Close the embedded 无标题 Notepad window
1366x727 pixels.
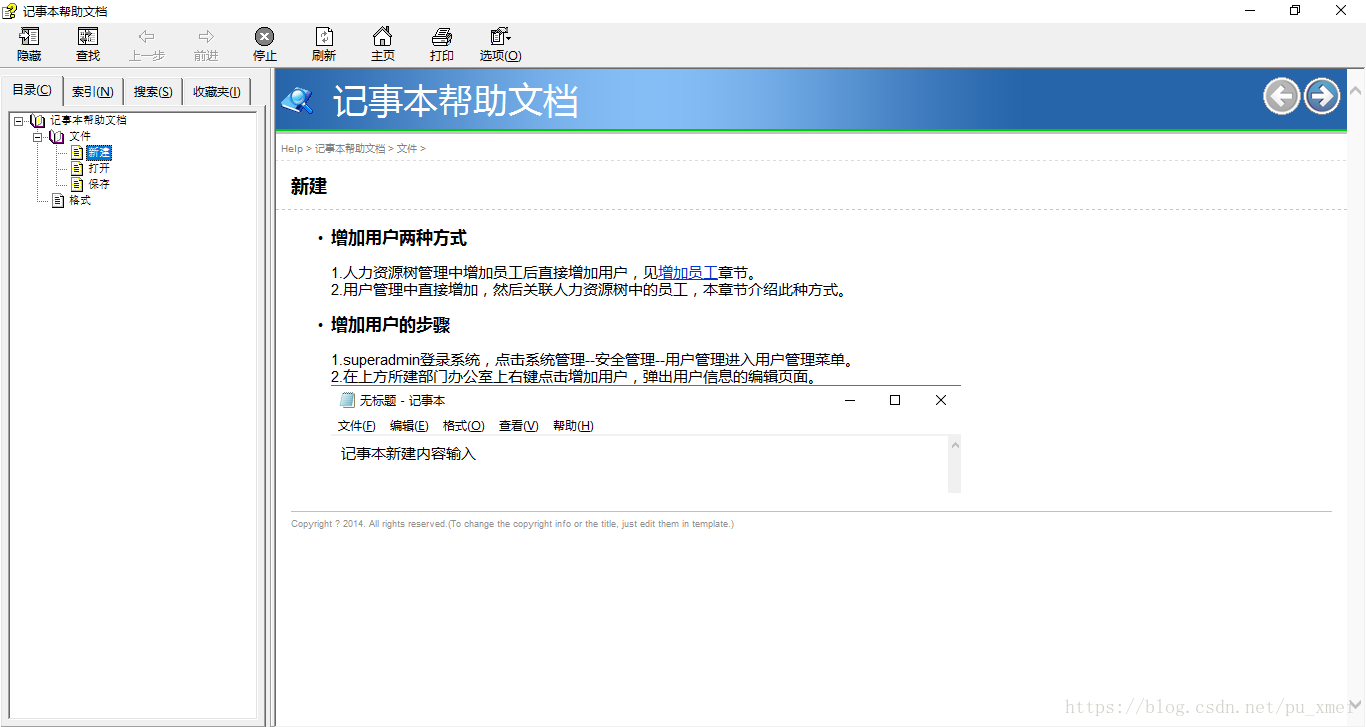pos(940,400)
